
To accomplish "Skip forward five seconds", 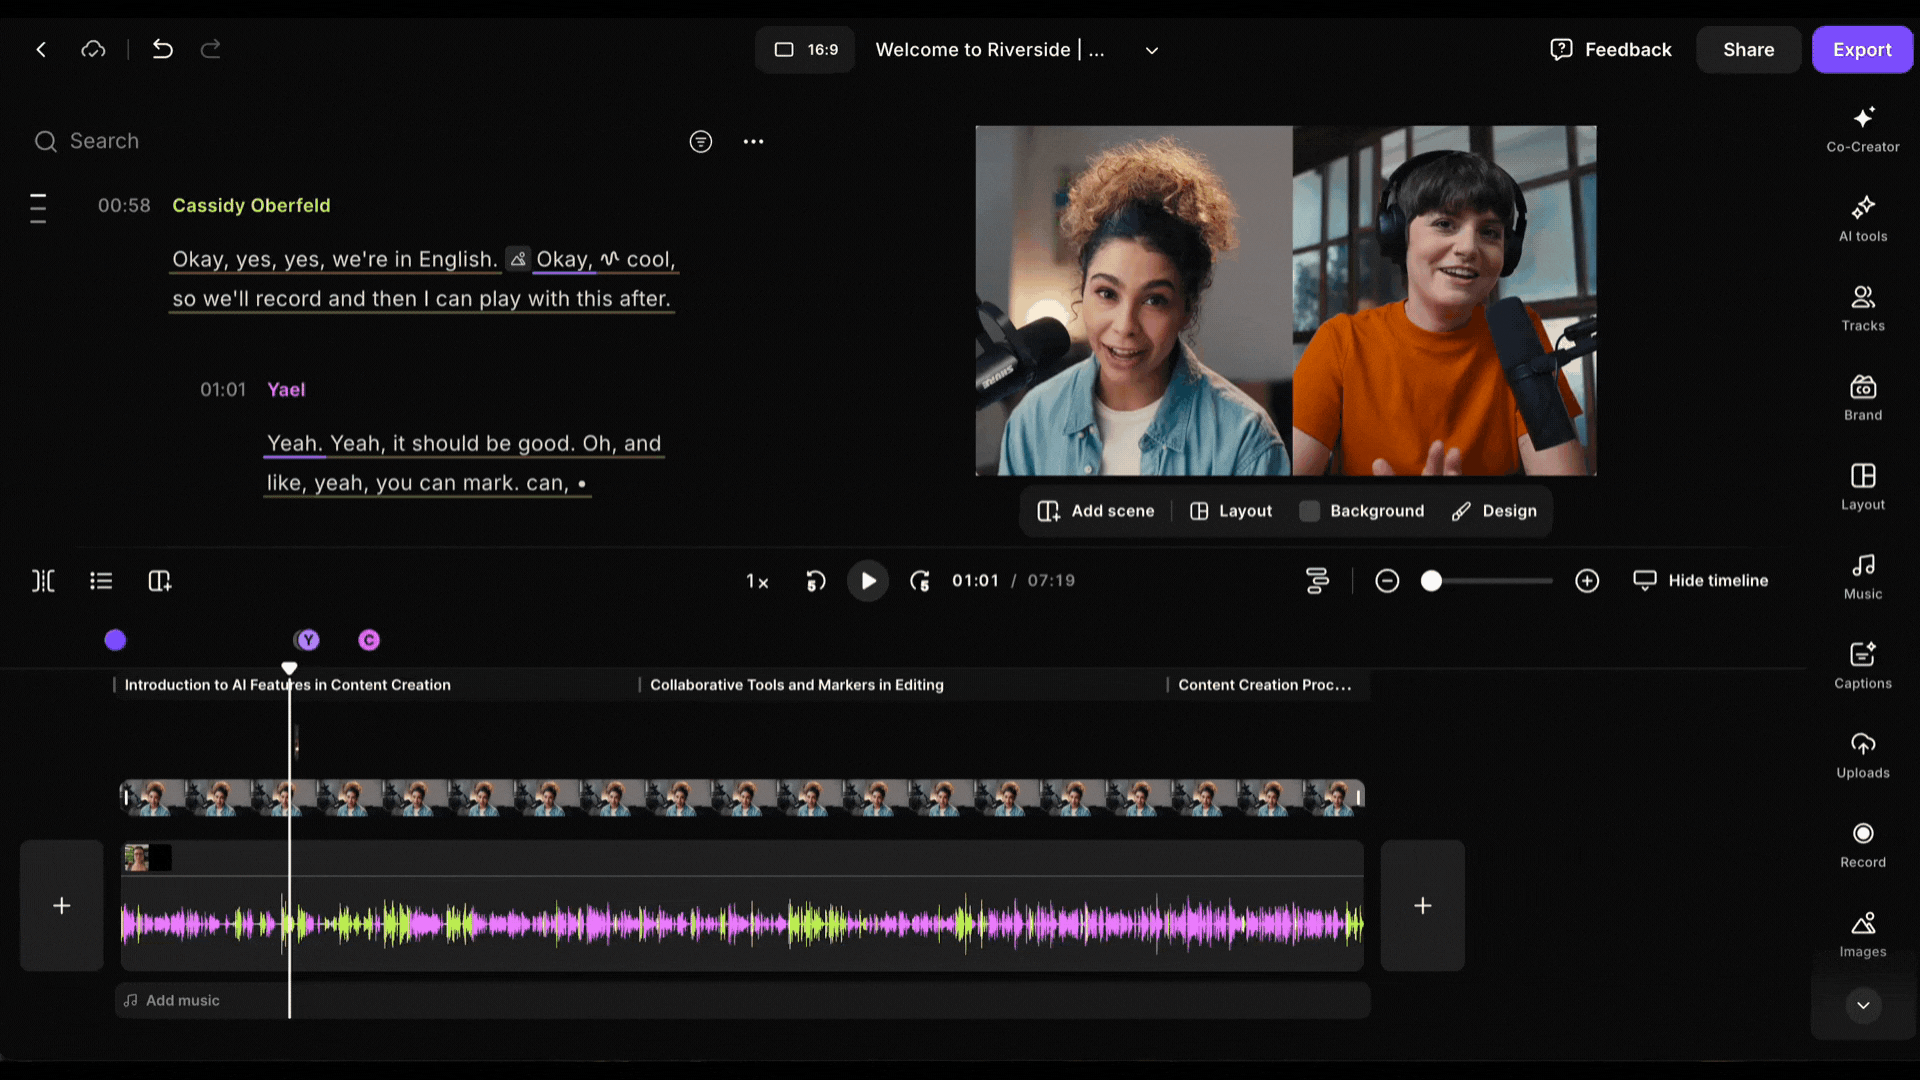I will 920,581.
